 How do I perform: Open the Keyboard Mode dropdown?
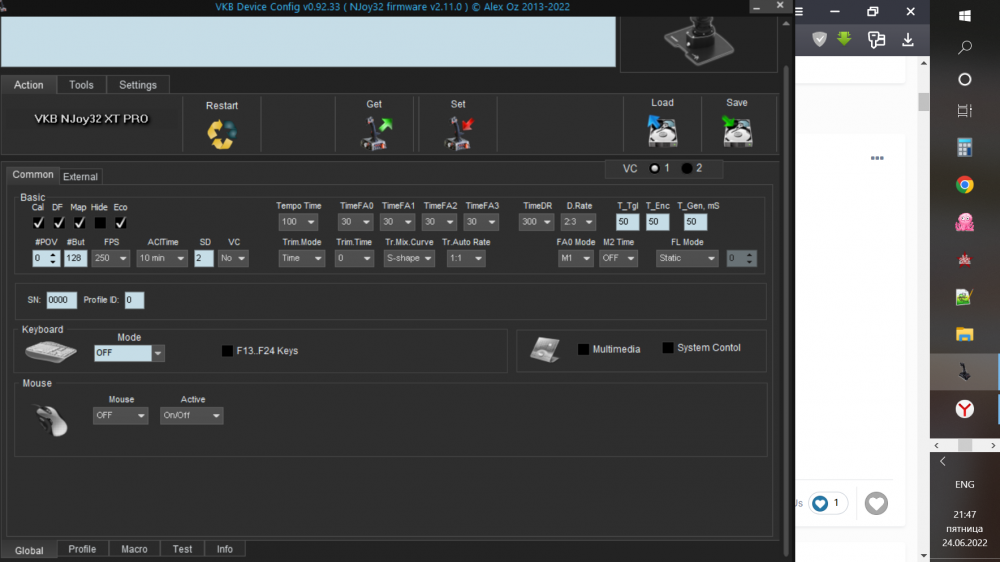click(x=129, y=353)
